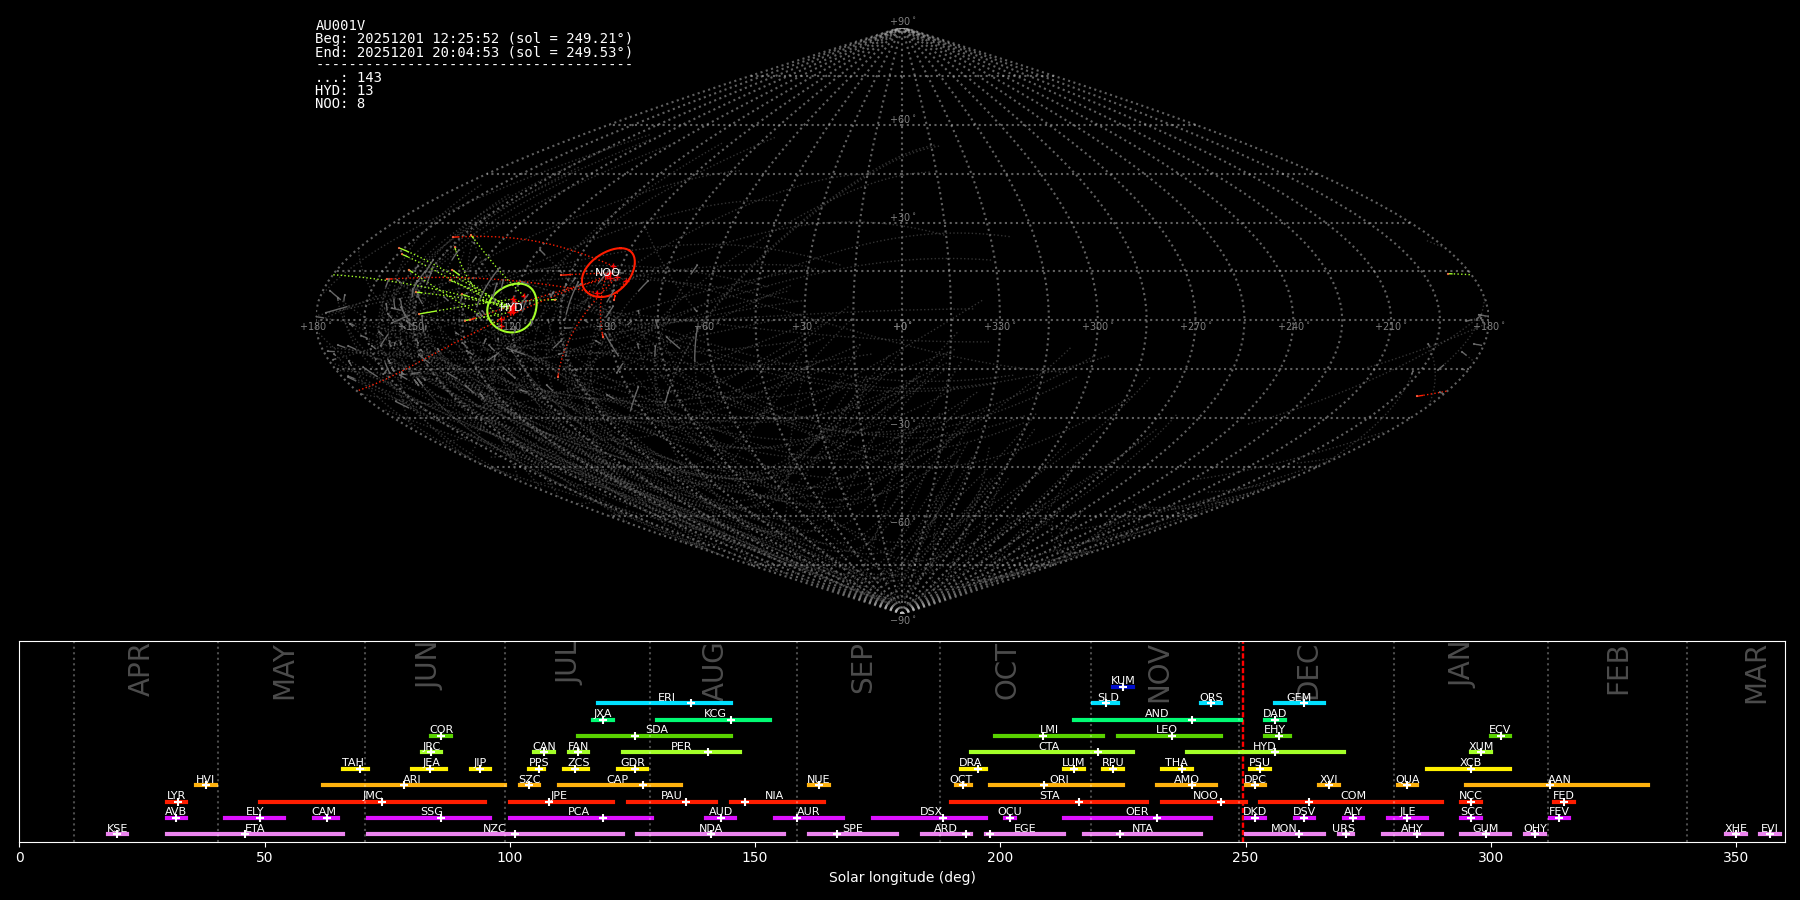Click the pink ETA shower bar

(x=255, y=834)
